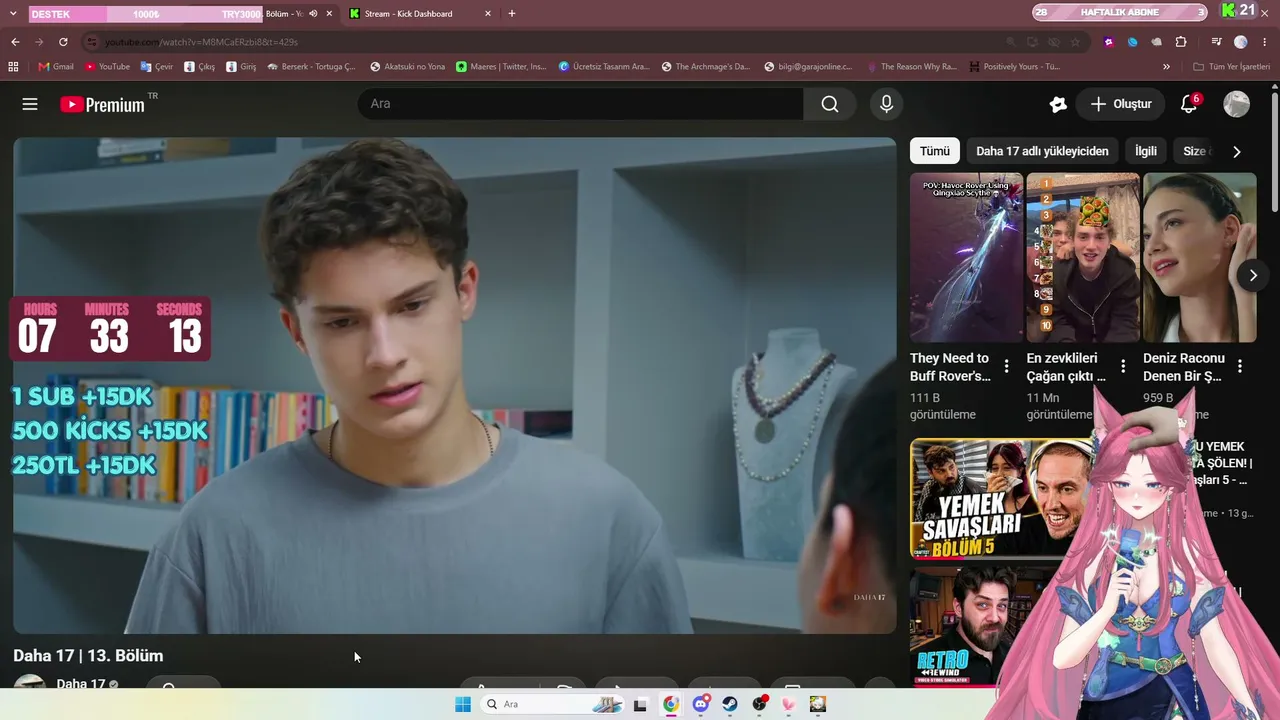Screen dimensions: 1280x720
Task: Open the Tüm Yer İşaretleri folder
Action: coord(1232,67)
